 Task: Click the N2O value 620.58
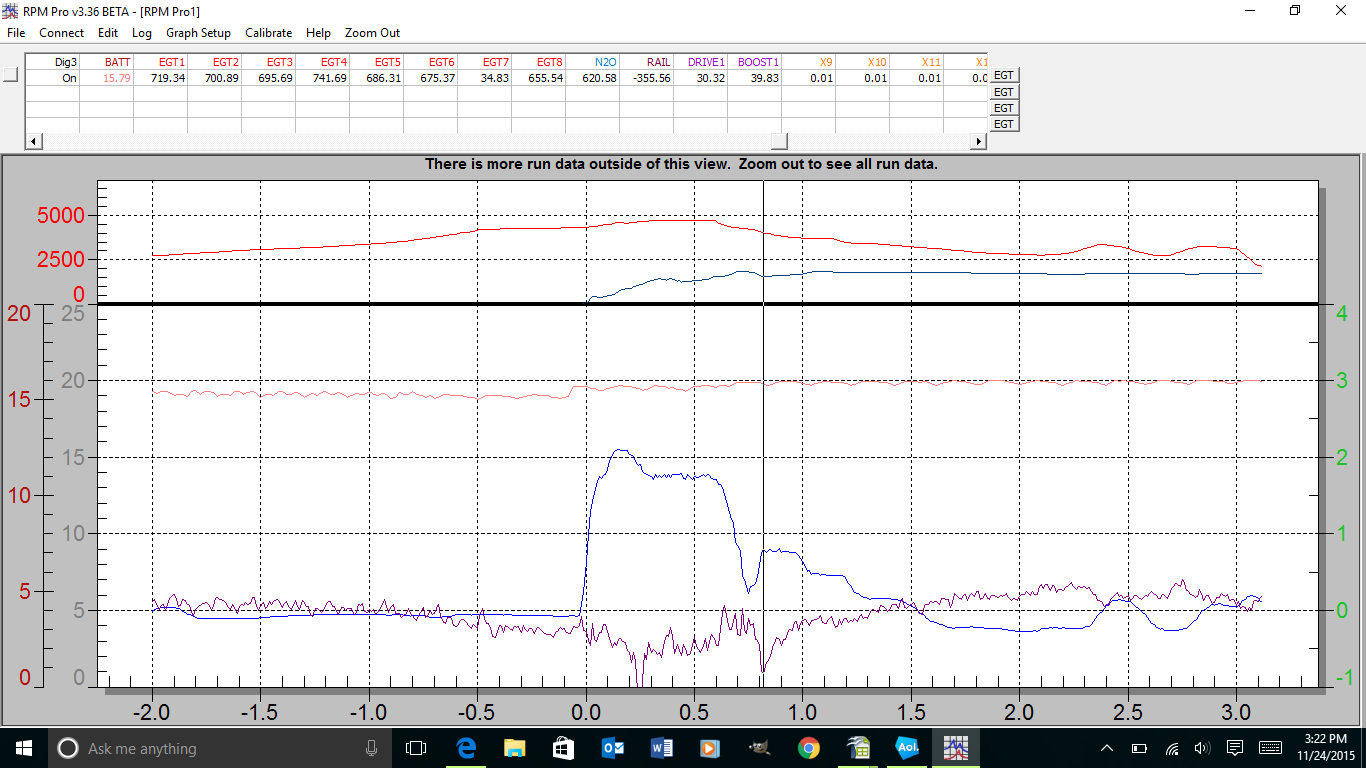tap(600, 78)
